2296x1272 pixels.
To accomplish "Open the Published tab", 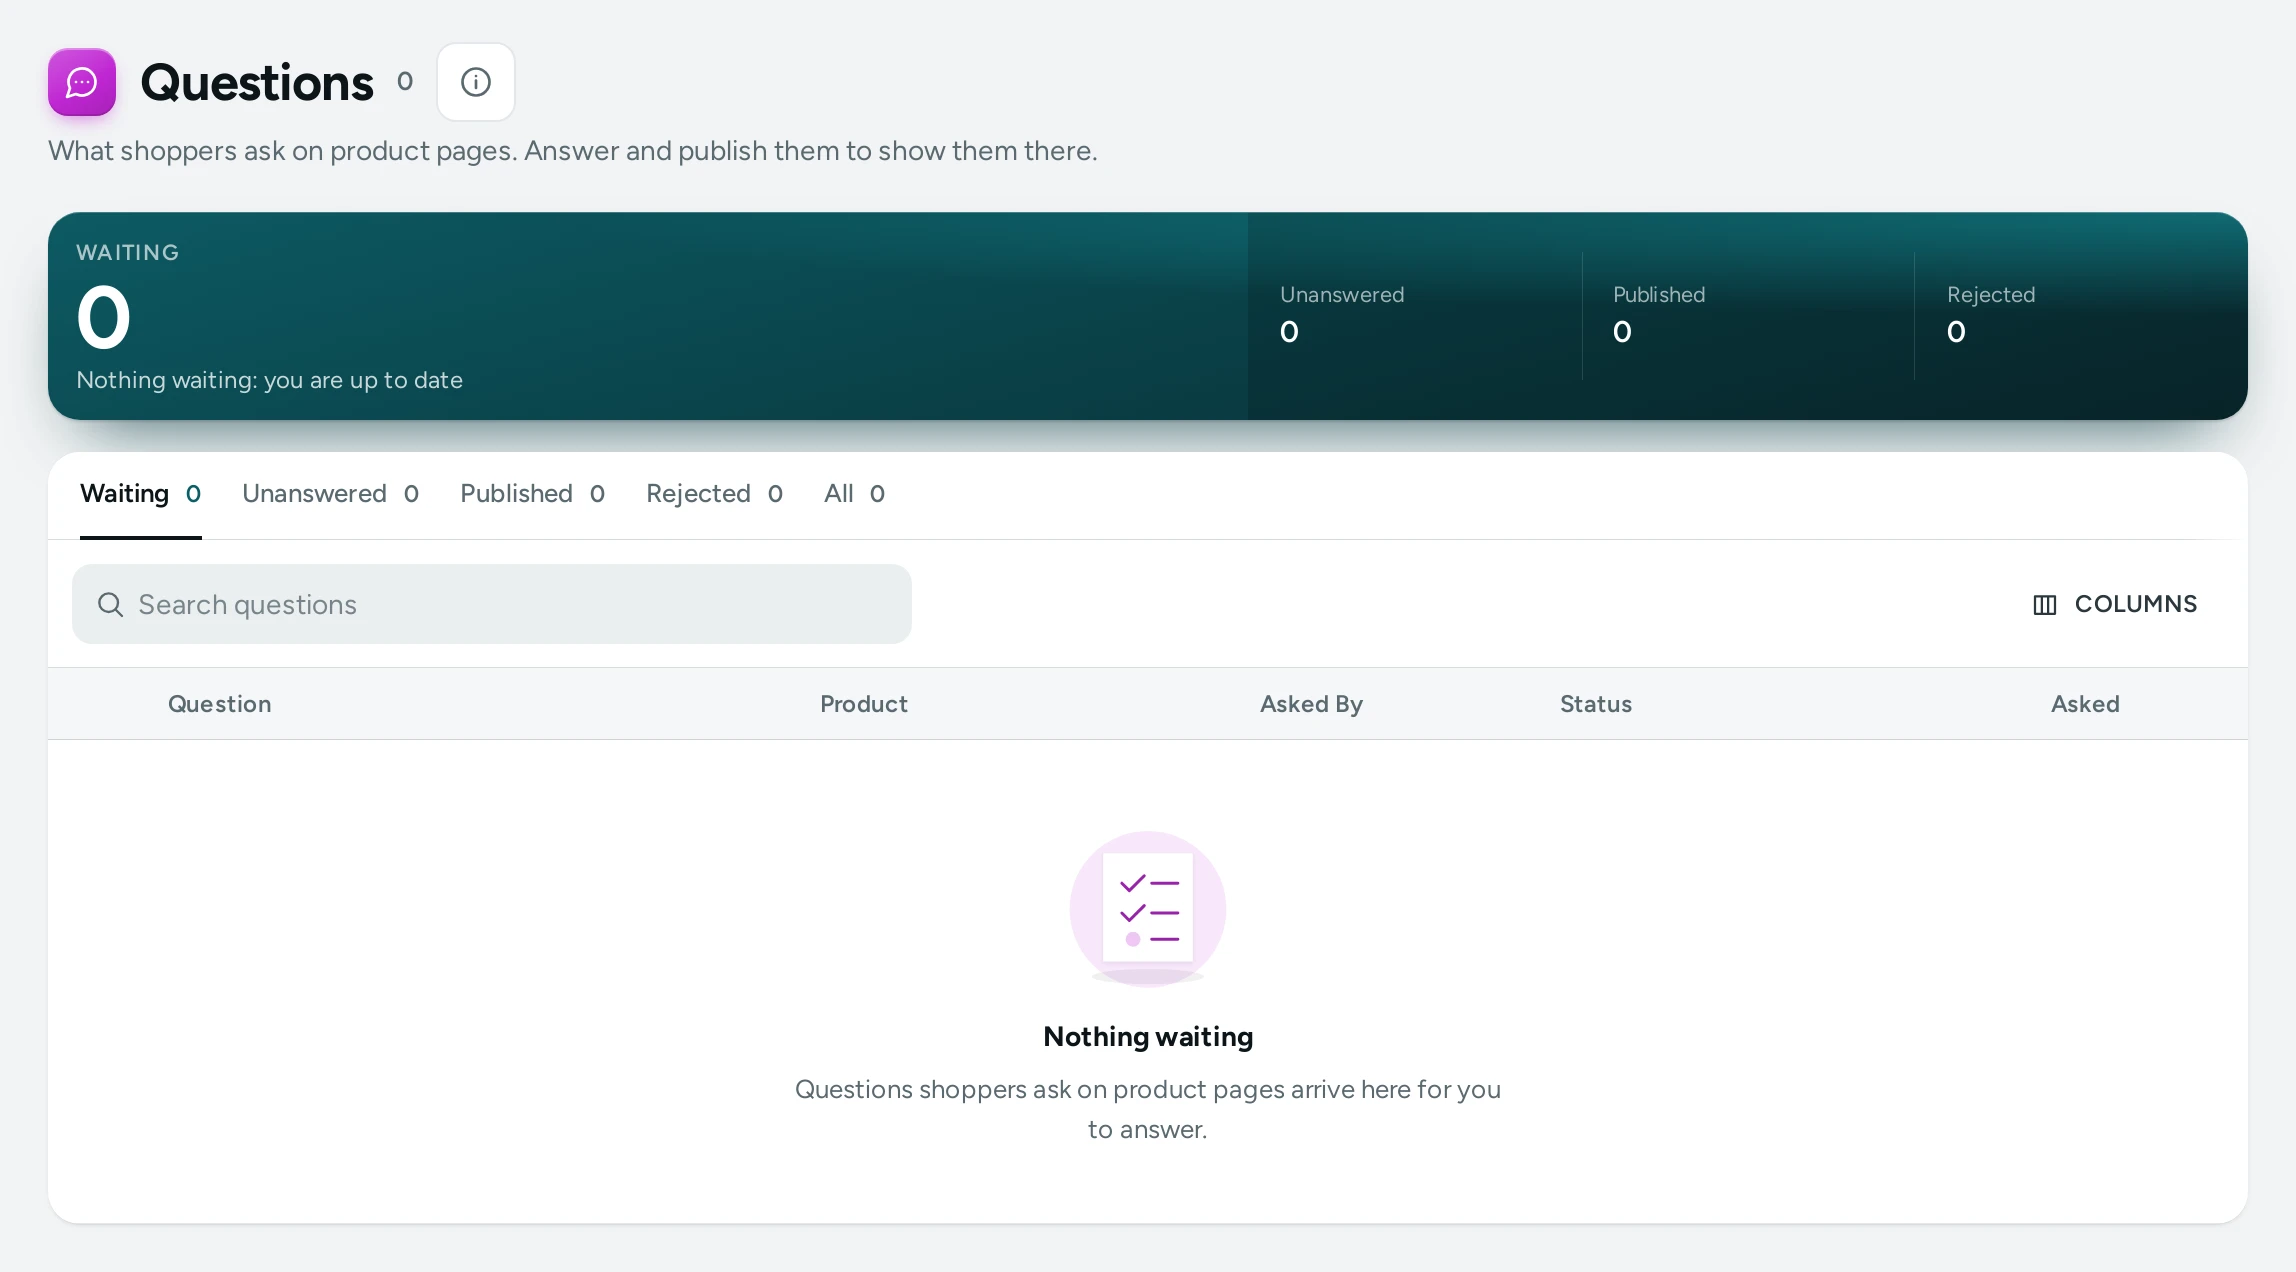I will pos(532,494).
